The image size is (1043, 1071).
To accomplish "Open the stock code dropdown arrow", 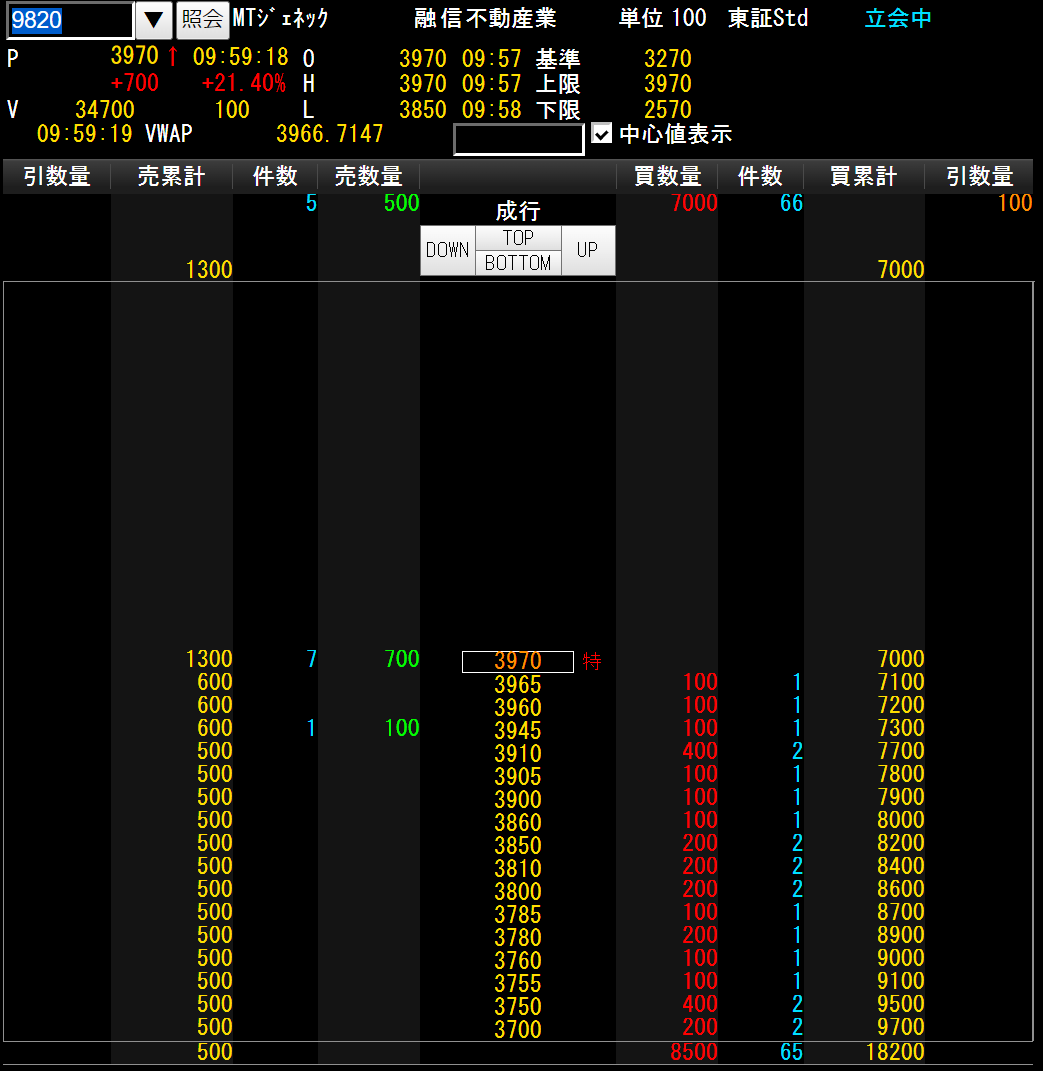I will 154,20.
